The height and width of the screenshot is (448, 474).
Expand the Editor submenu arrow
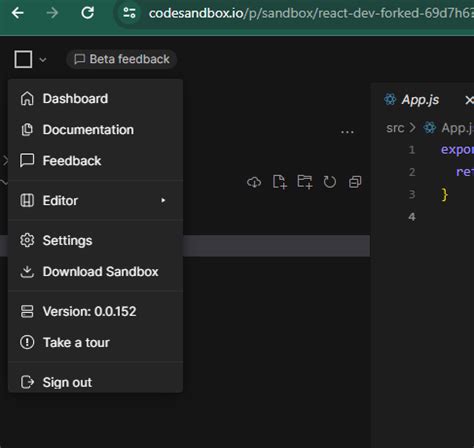point(163,200)
